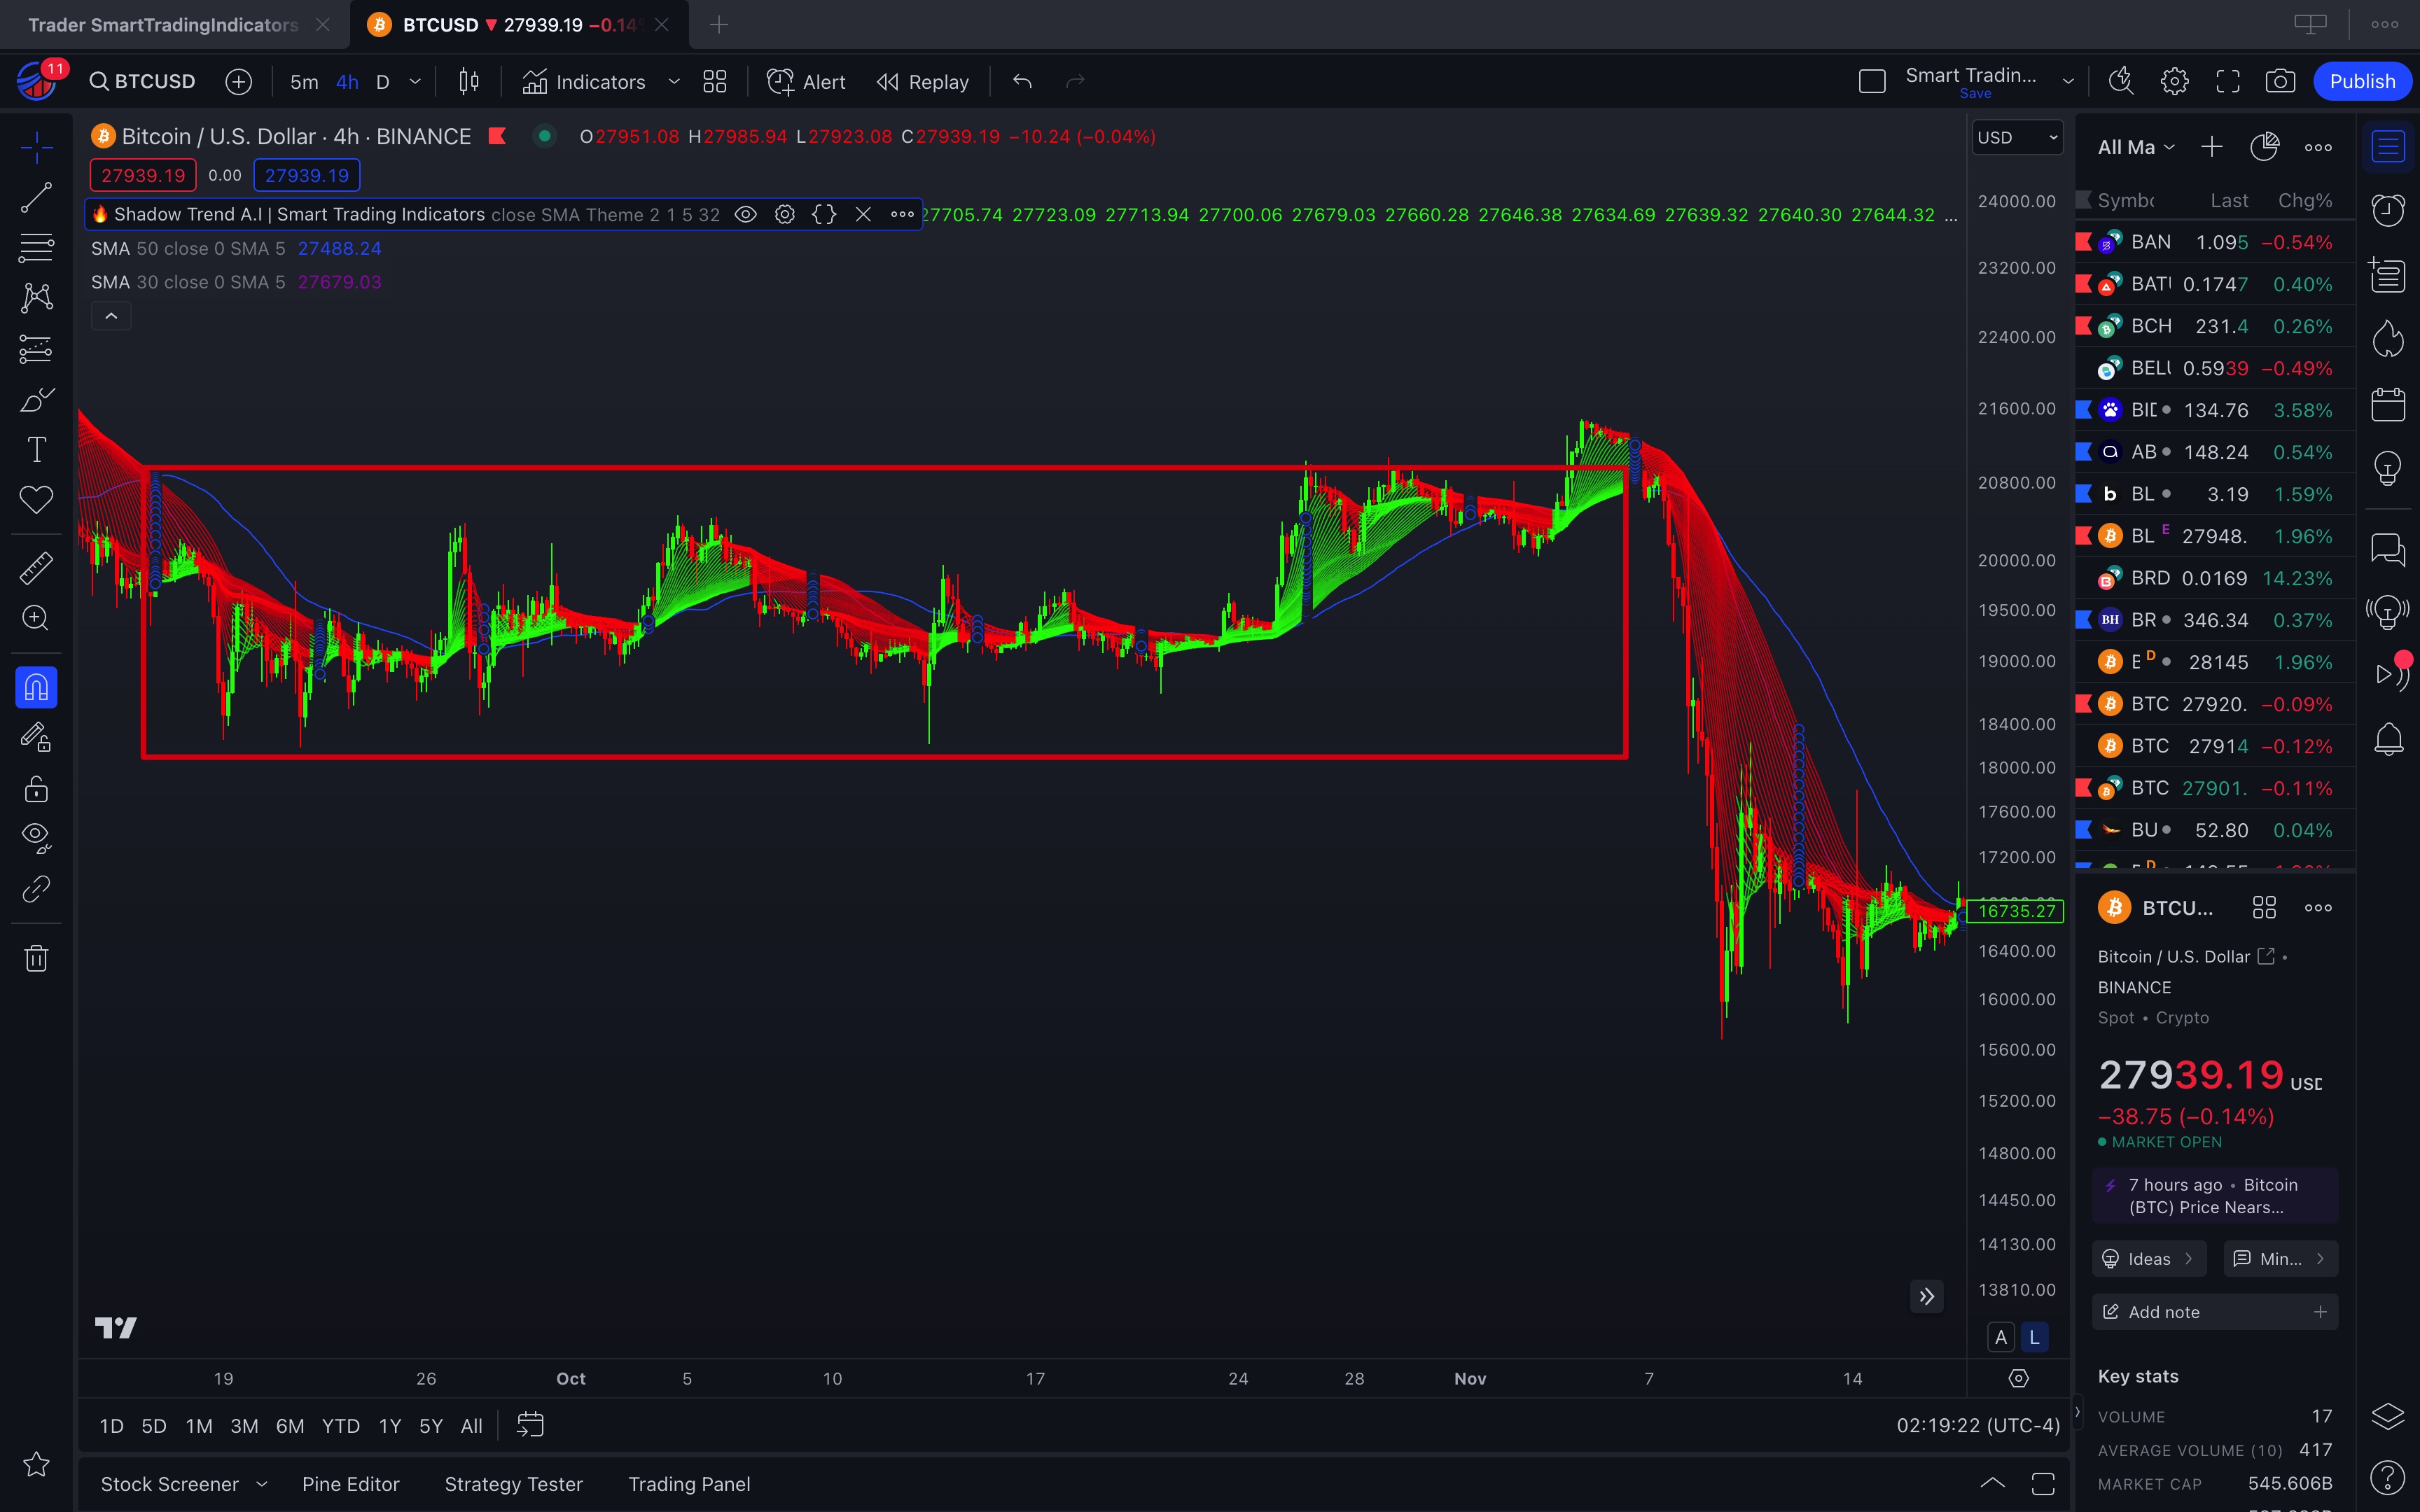Viewport: 2420px width, 1512px height.
Task: Click the green 16735.27 price label
Action: [2016, 911]
